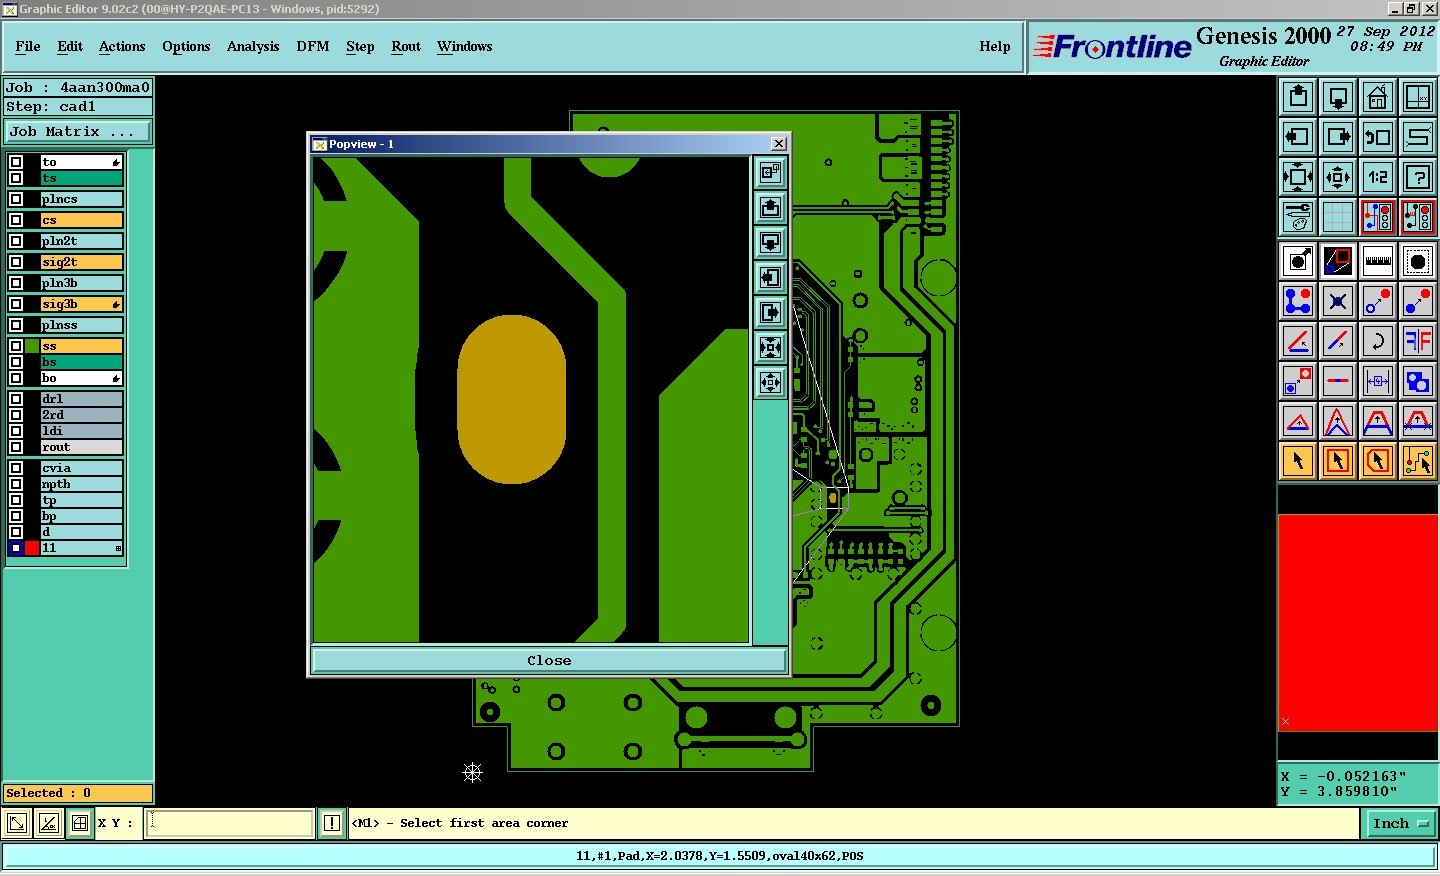Click the topmost Popview window-link icon
This screenshot has width=1440, height=876.
coord(770,173)
